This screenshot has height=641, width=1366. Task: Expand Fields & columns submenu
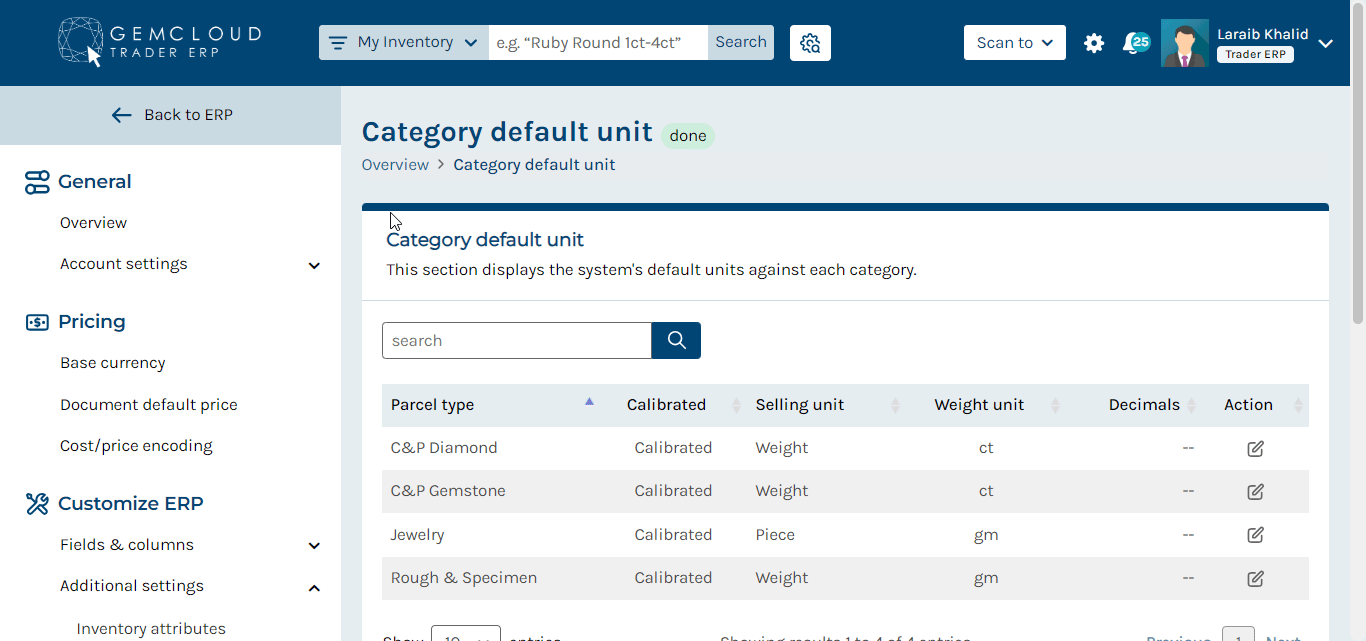[x=314, y=545]
